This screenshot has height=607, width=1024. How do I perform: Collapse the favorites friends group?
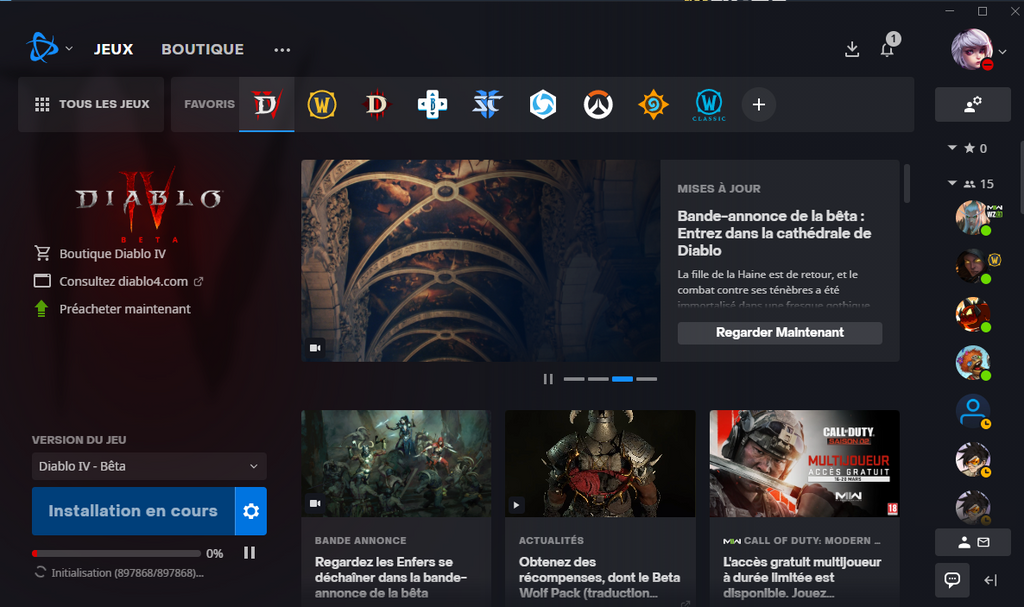point(952,148)
